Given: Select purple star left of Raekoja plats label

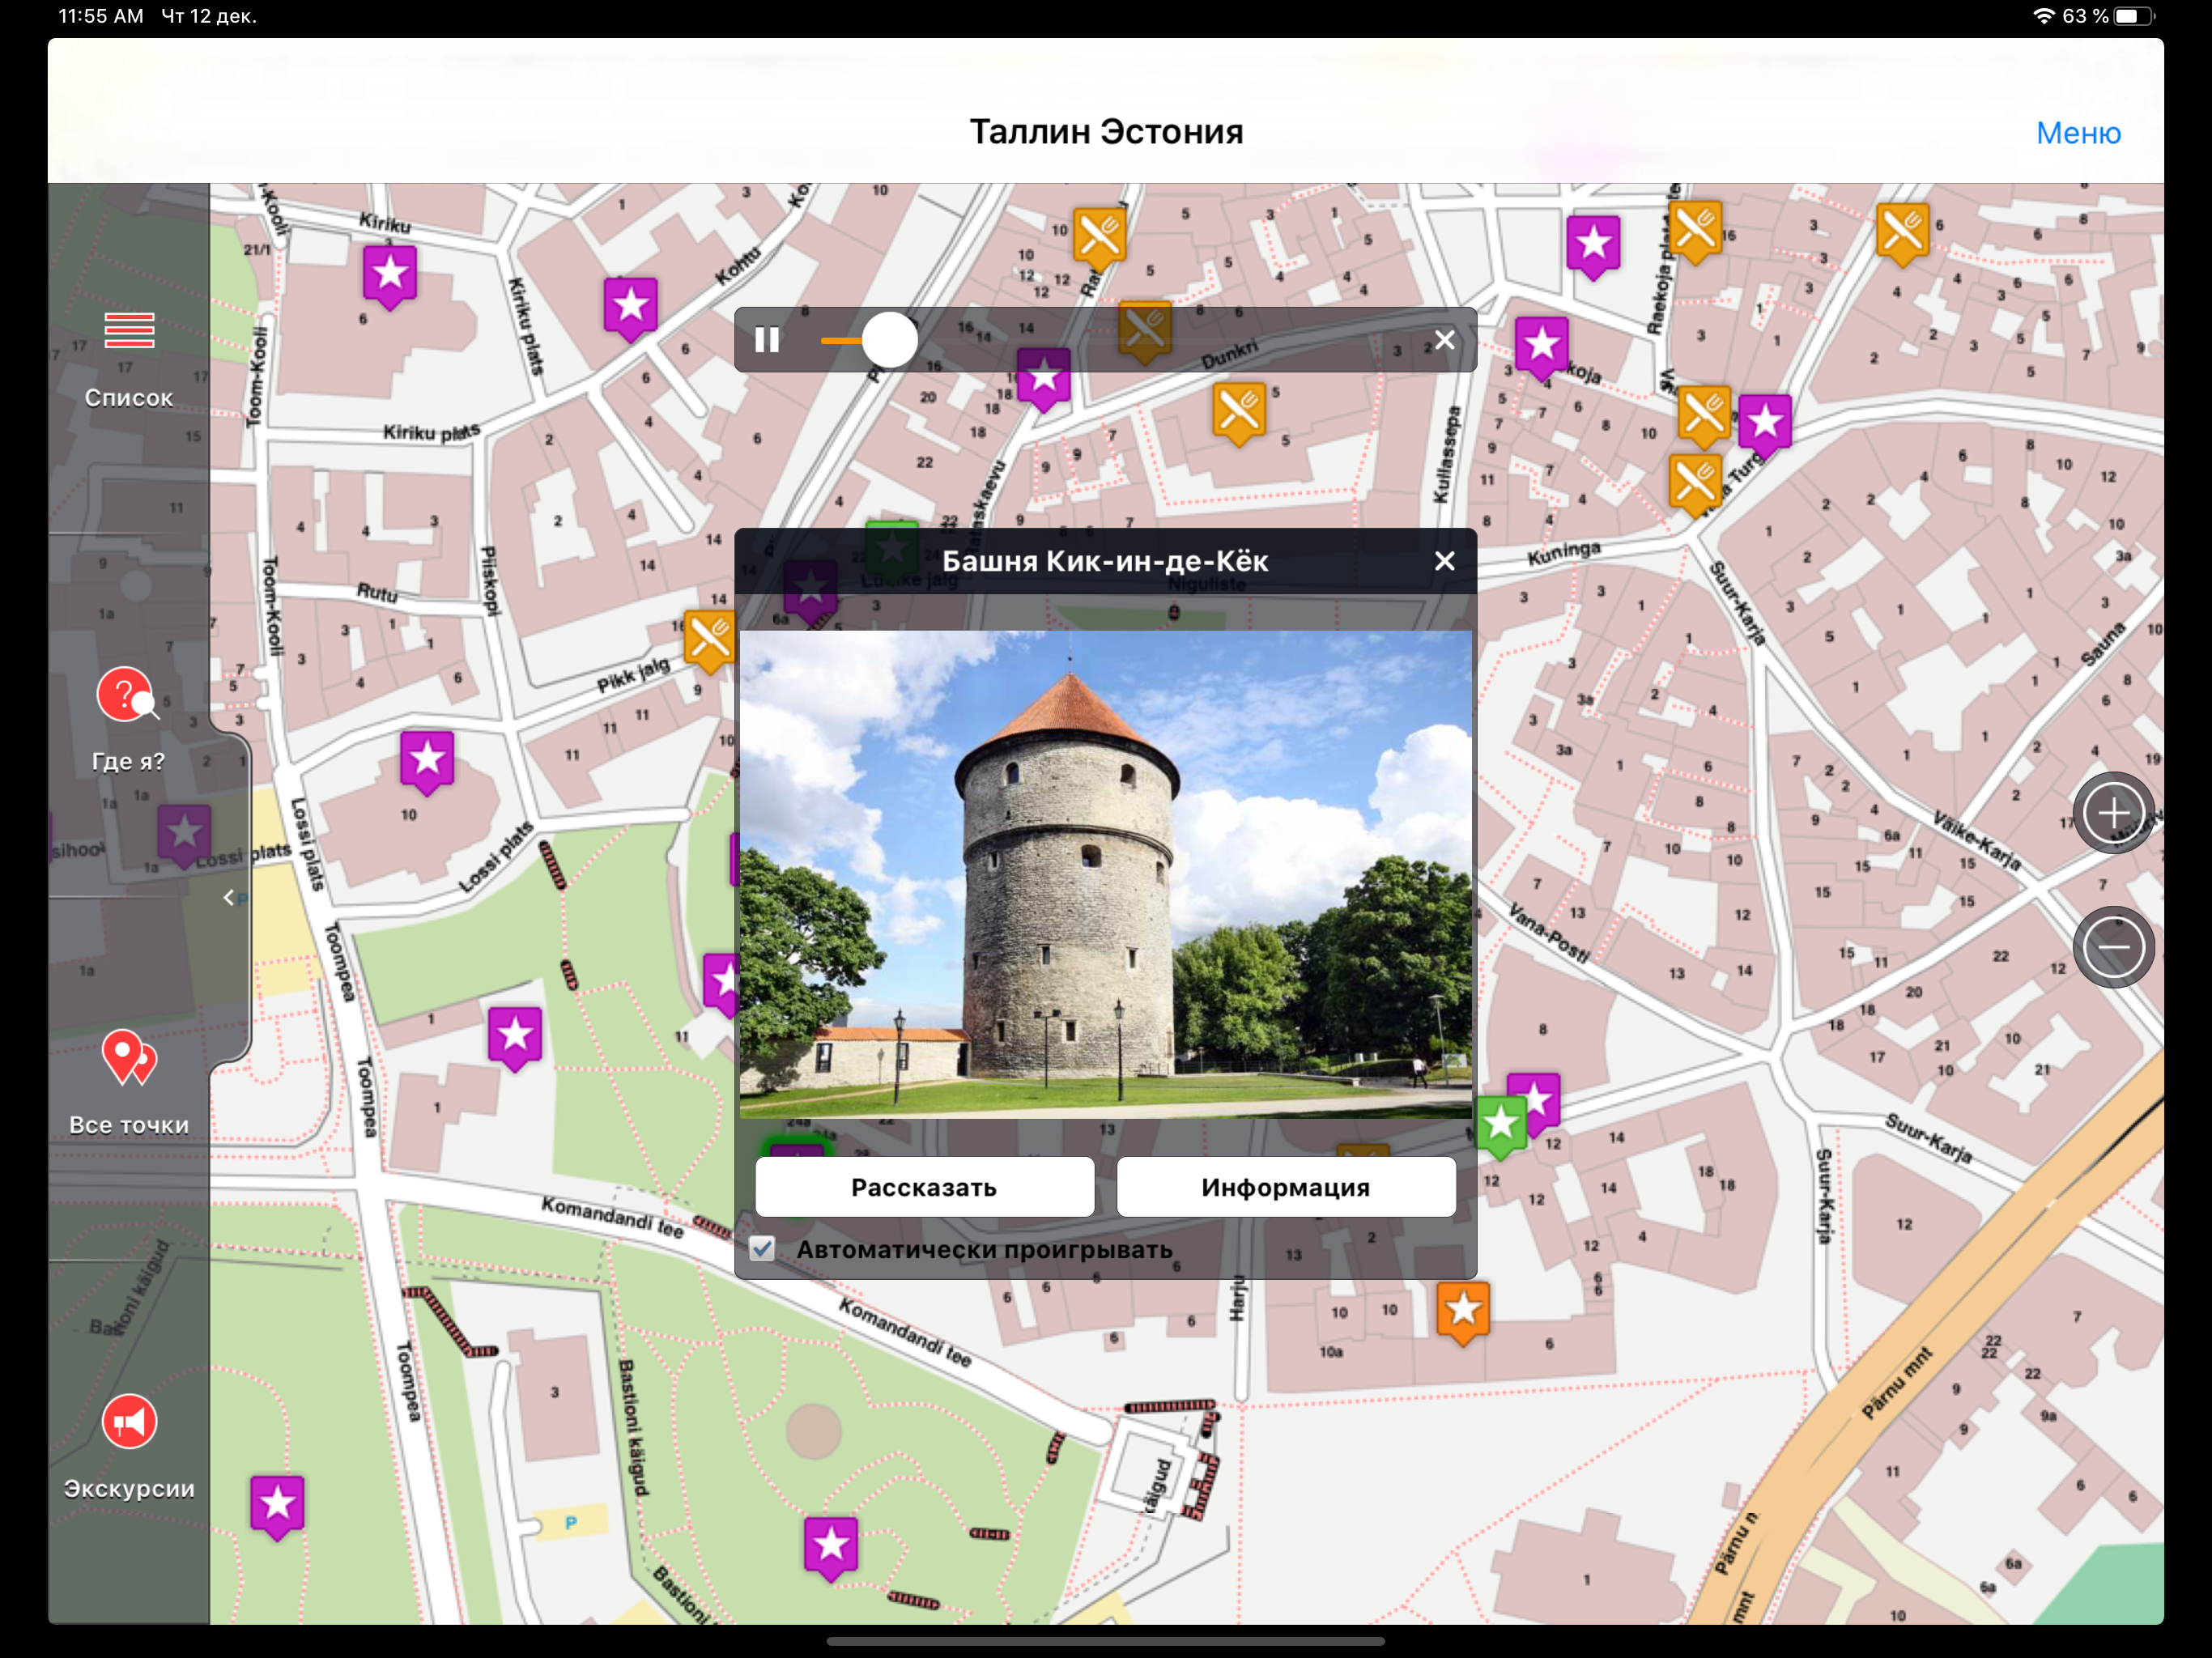Looking at the screenshot, I should (x=1593, y=246).
